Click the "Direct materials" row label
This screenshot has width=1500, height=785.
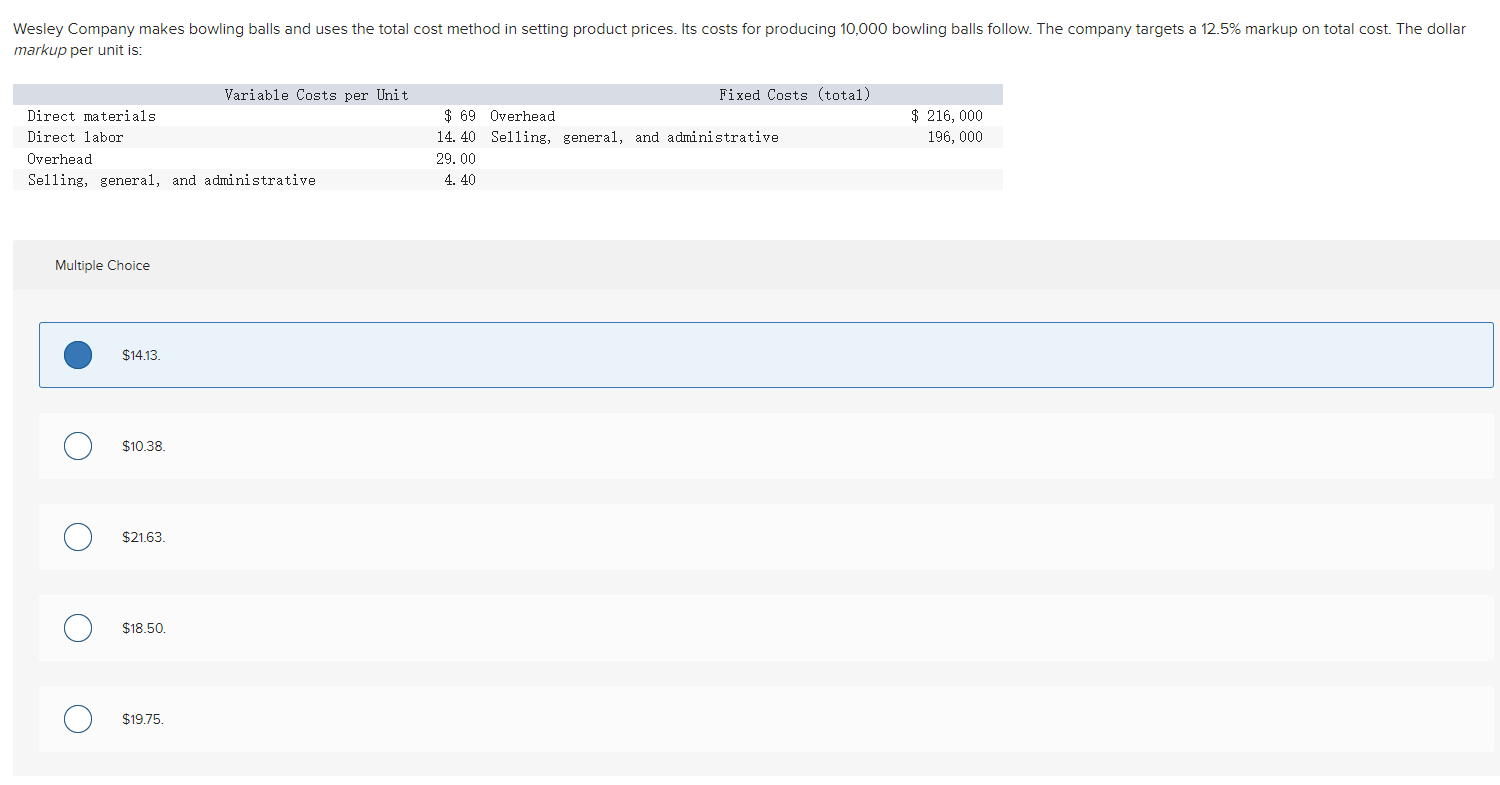point(92,116)
